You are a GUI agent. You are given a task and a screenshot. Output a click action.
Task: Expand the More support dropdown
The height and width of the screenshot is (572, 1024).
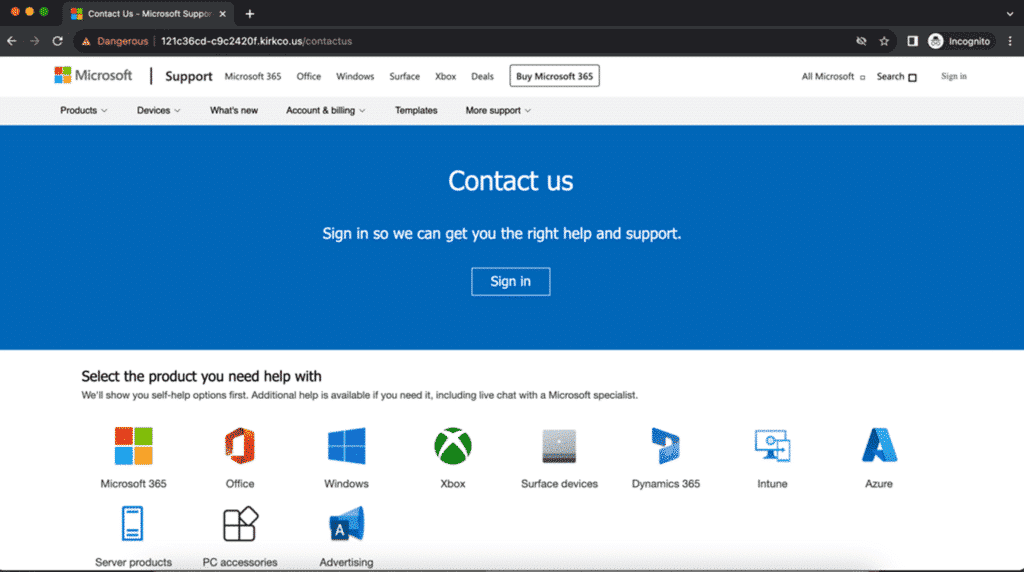coord(498,110)
